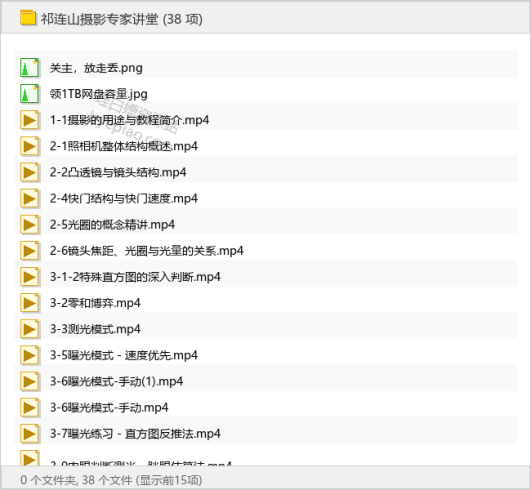Select the file 2-1照相机整体结构概述.mp4
This screenshot has width=531, height=490.
124,146
